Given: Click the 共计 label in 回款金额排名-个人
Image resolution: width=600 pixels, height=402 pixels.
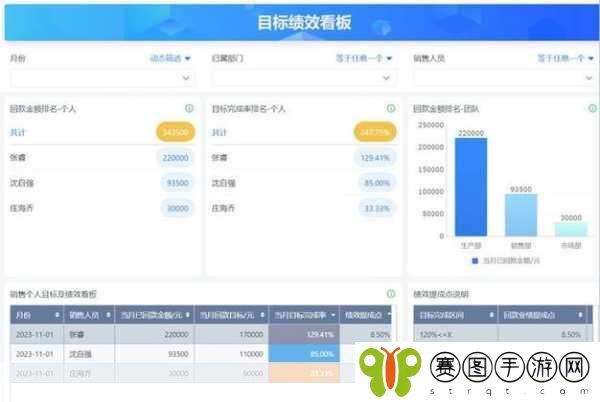Looking at the screenshot, I should coord(18,132).
